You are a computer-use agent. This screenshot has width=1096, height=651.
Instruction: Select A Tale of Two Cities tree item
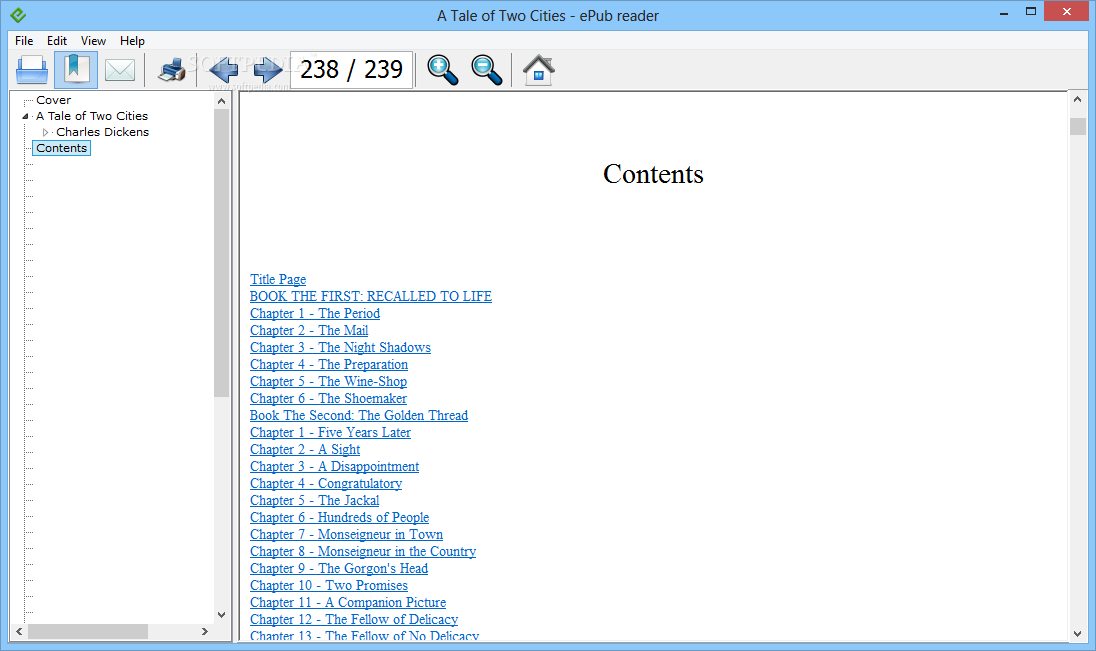[92, 116]
